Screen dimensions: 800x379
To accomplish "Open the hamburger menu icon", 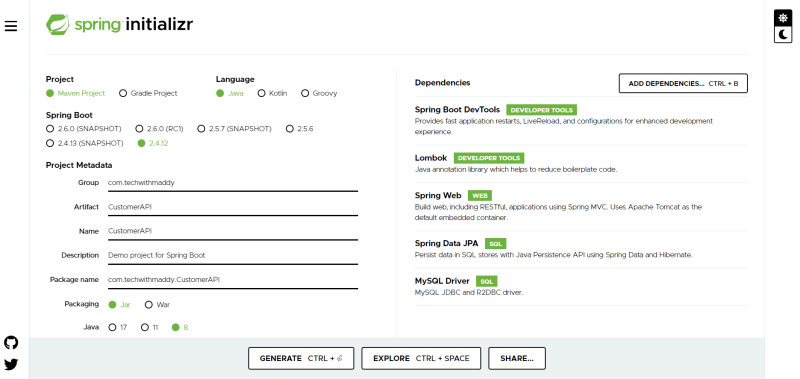I will pyautogui.click(x=11, y=26).
